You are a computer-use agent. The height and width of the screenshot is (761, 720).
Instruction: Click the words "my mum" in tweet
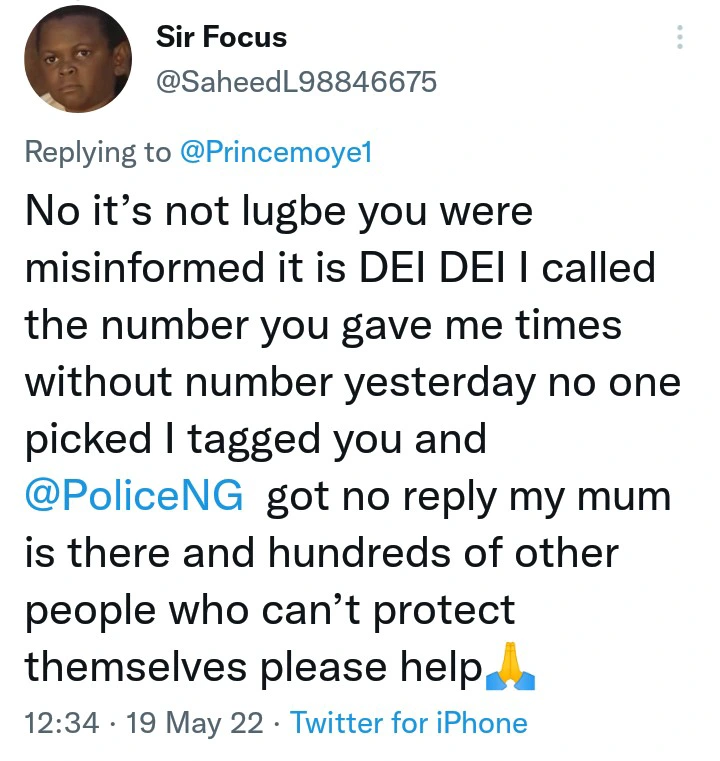point(604,497)
